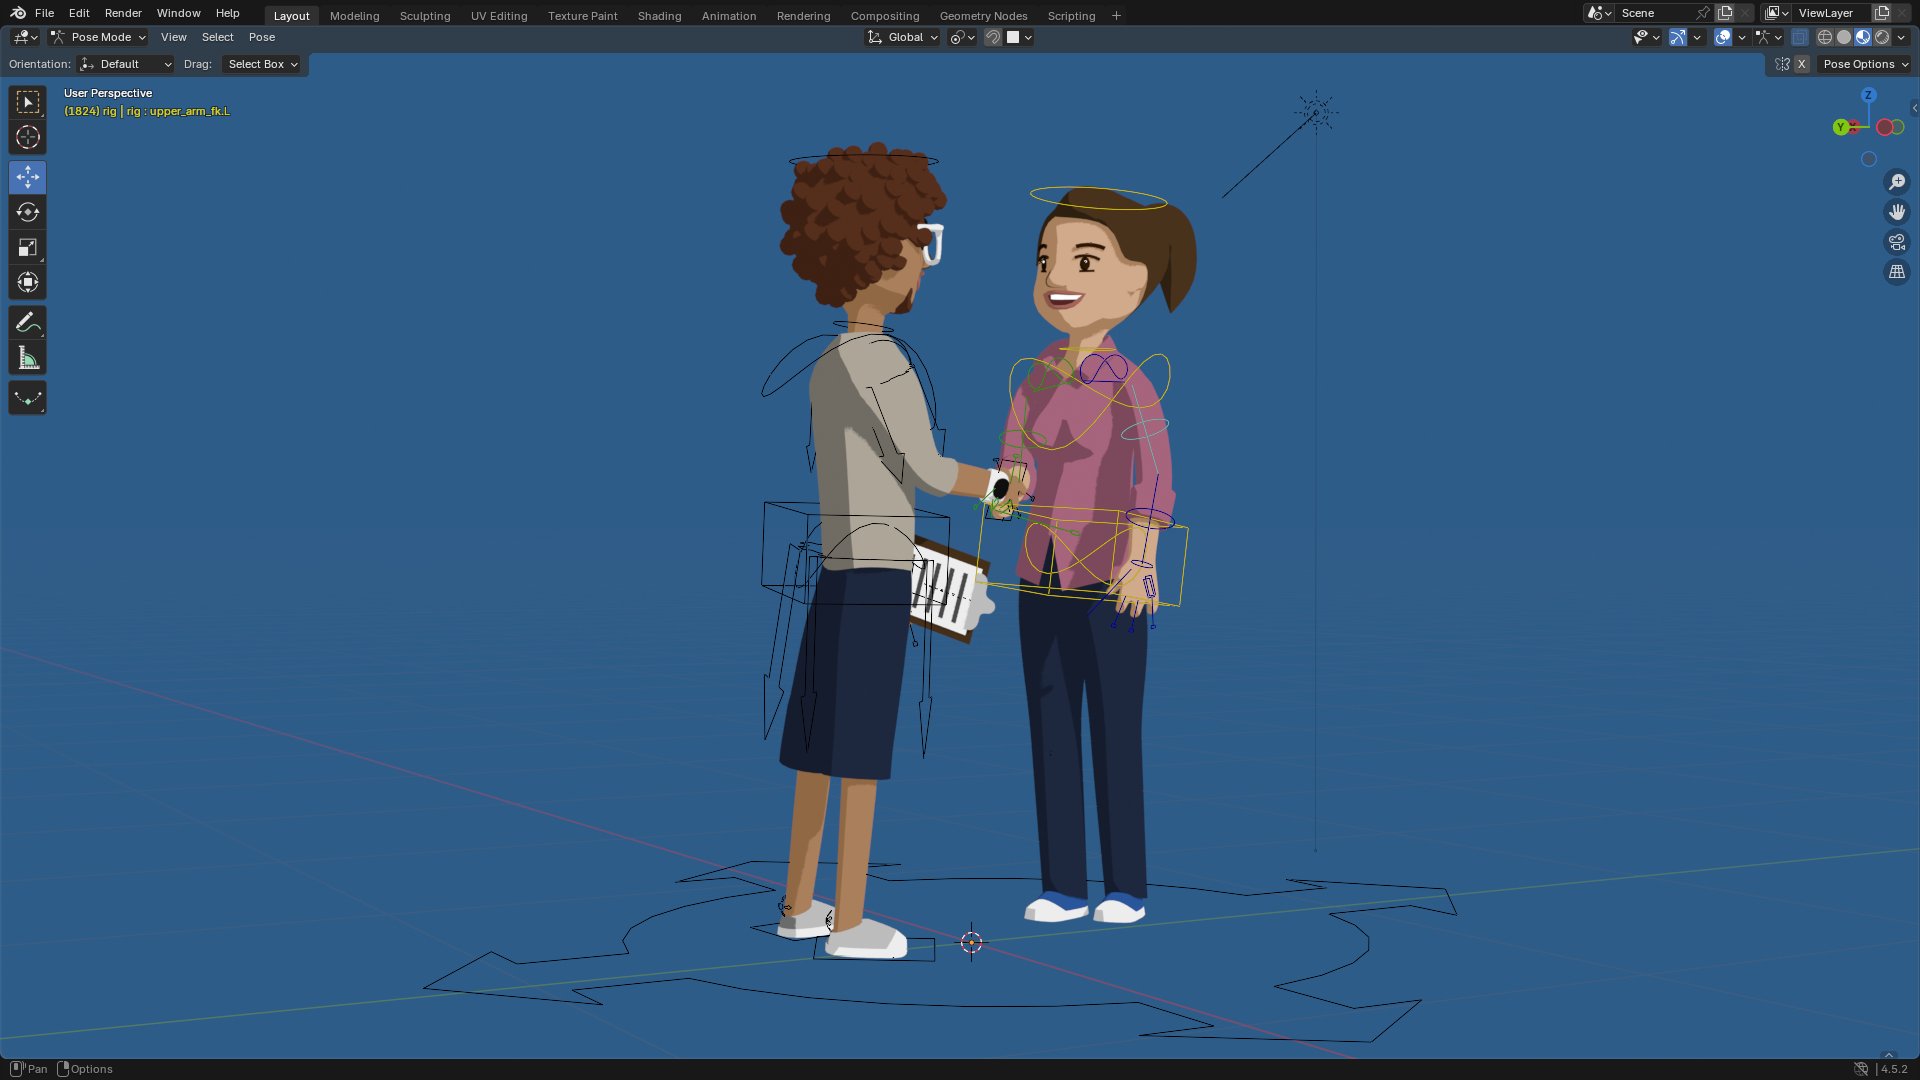Expand the Global transform orientation dropdown

click(x=903, y=37)
